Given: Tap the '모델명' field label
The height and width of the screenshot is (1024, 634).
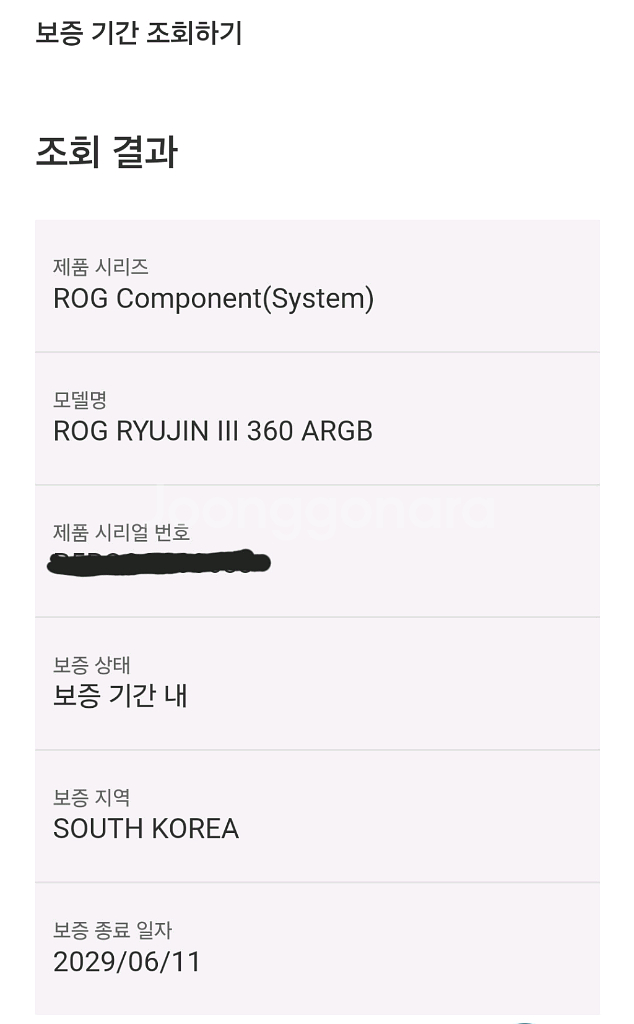Looking at the screenshot, I should pos(80,400).
